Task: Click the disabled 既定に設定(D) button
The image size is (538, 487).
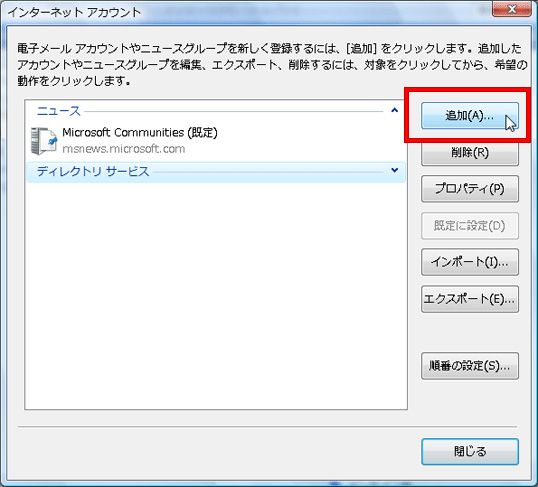Action: [469, 226]
